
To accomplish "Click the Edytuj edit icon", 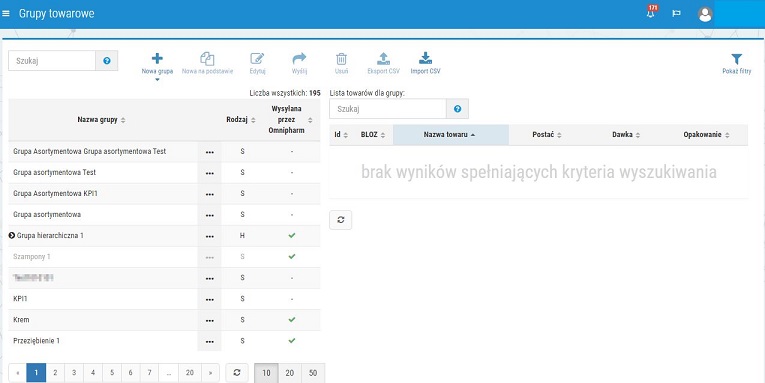I will point(257,59).
